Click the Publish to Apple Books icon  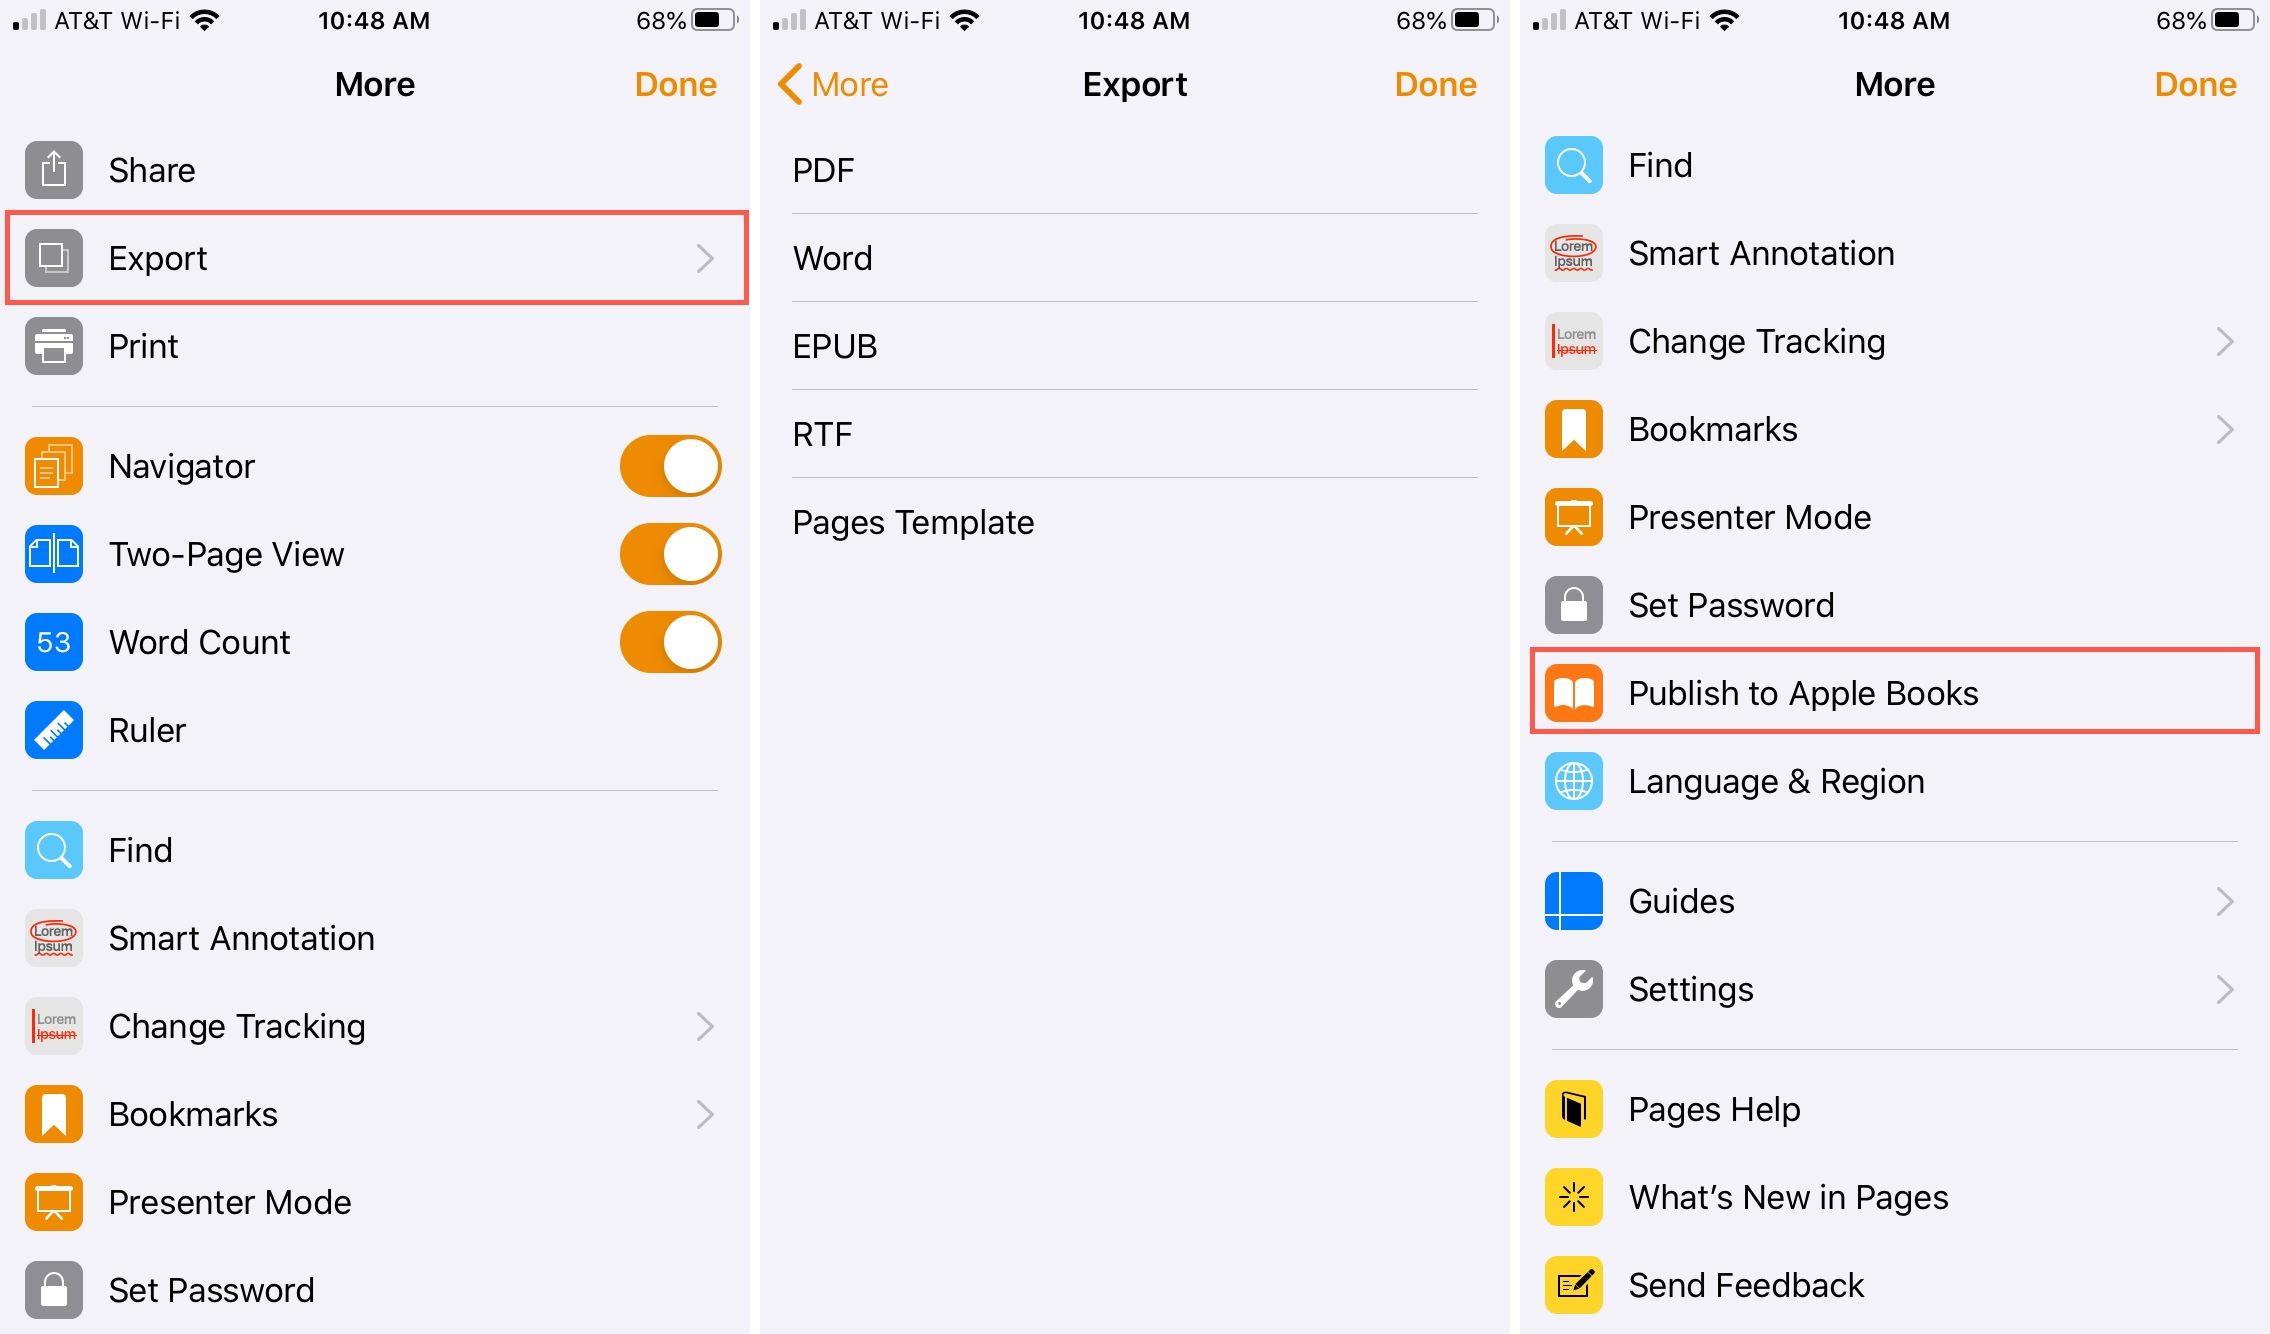pos(1576,692)
